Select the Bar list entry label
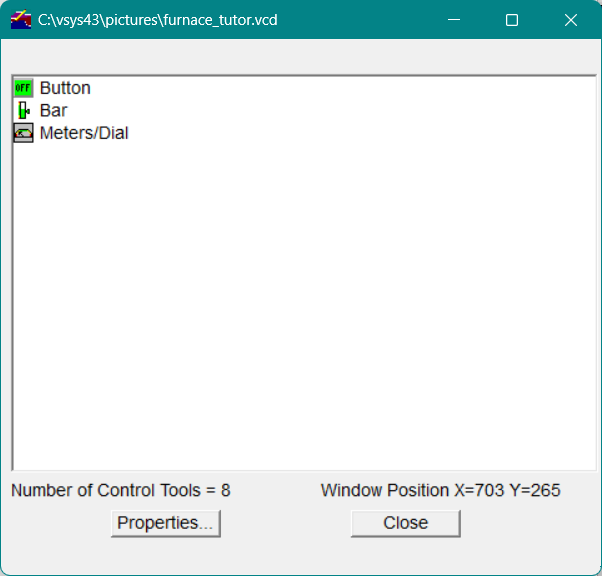This screenshot has width=602, height=576. pyautogui.click(x=53, y=110)
